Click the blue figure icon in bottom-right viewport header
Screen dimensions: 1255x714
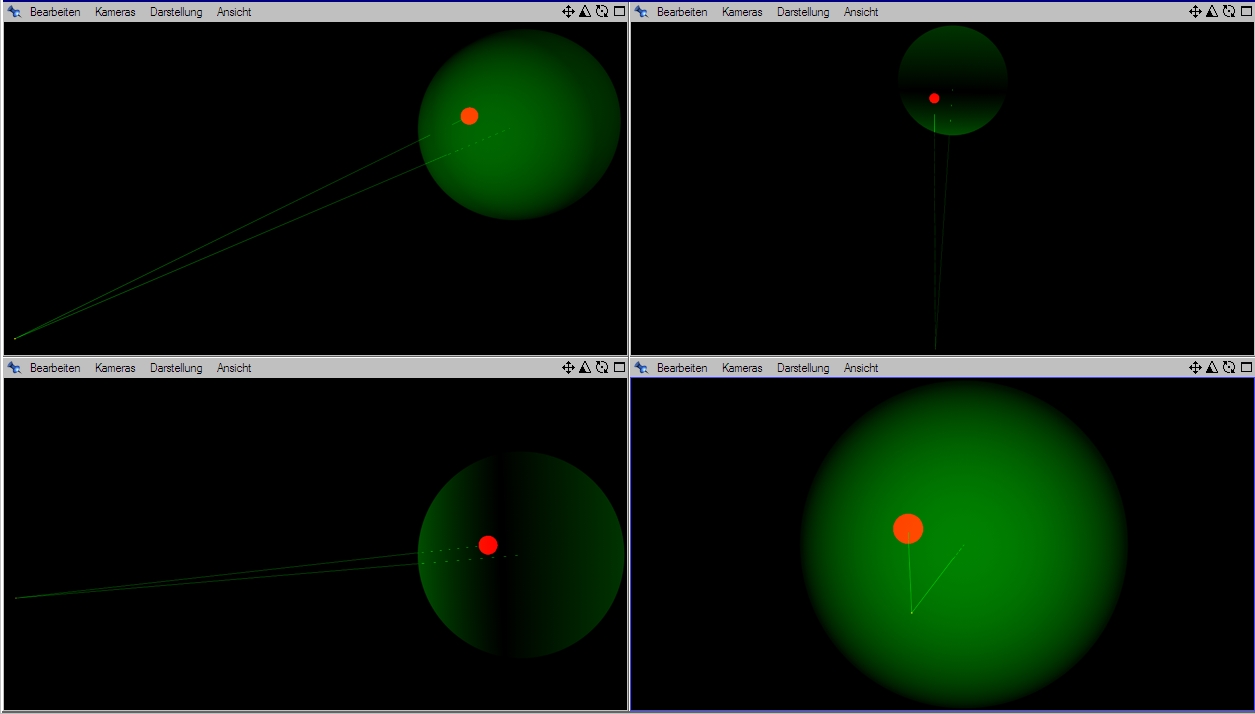click(x=642, y=368)
